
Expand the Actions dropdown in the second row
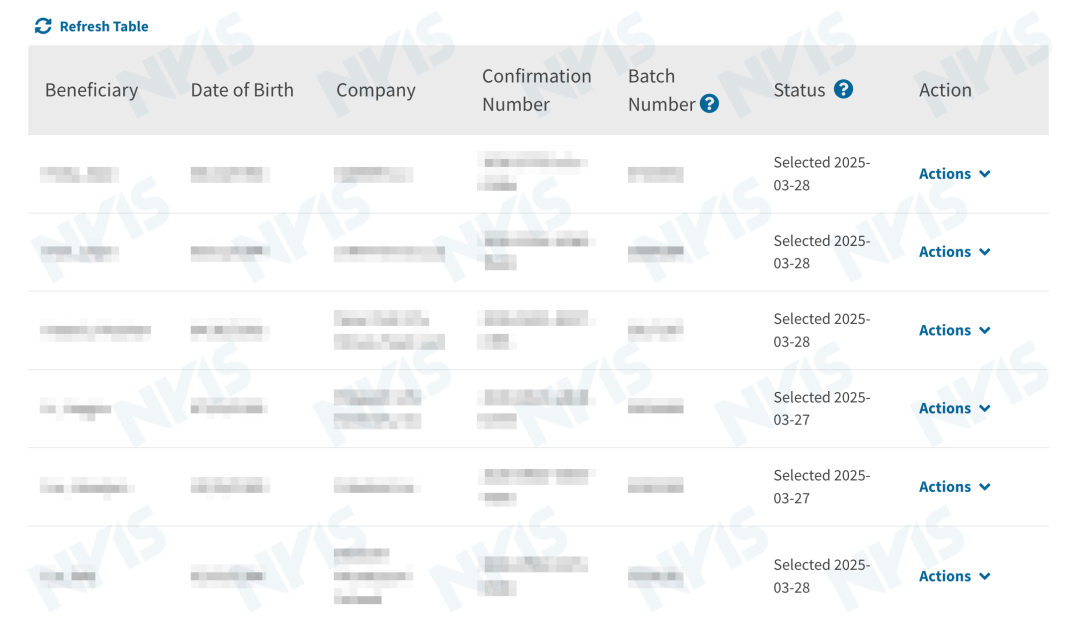954,252
